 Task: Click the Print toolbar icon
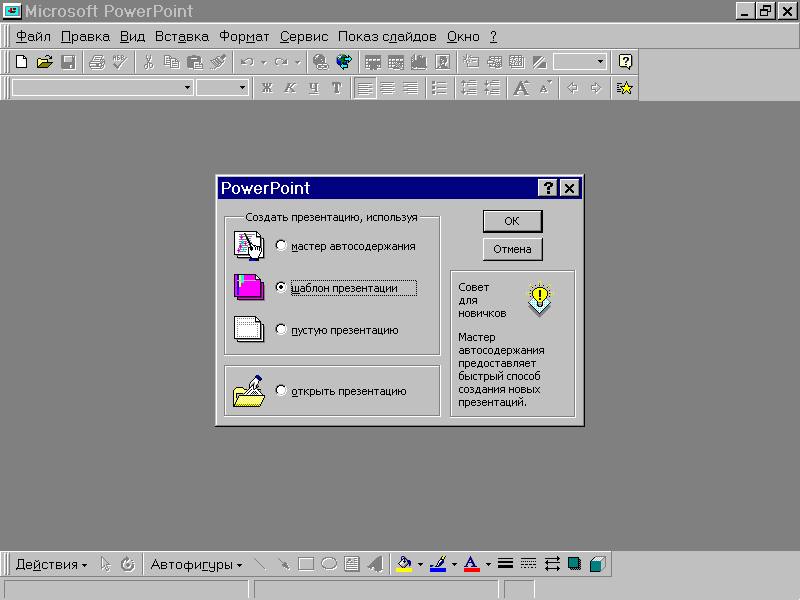97,62
